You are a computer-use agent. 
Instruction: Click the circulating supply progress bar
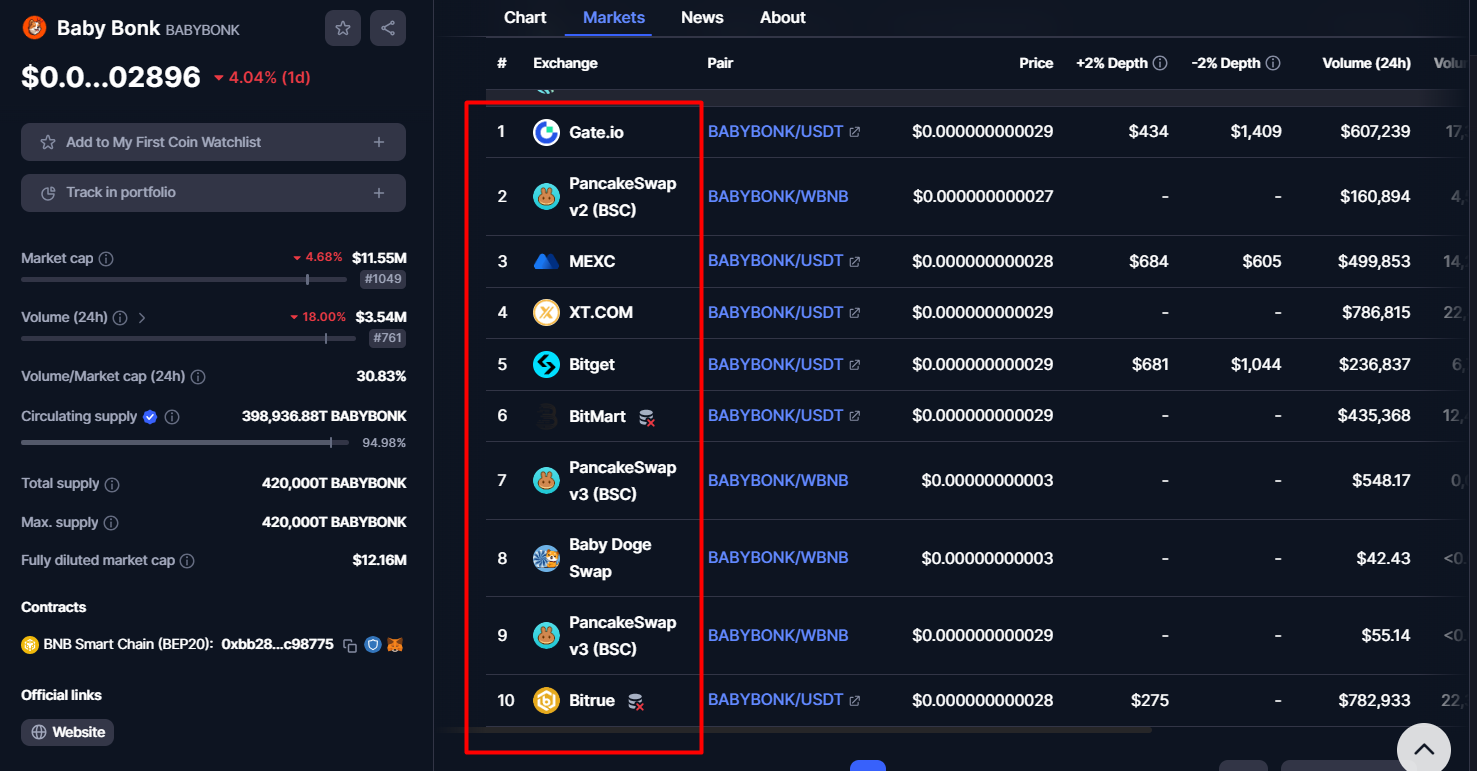tap(185, 442)
